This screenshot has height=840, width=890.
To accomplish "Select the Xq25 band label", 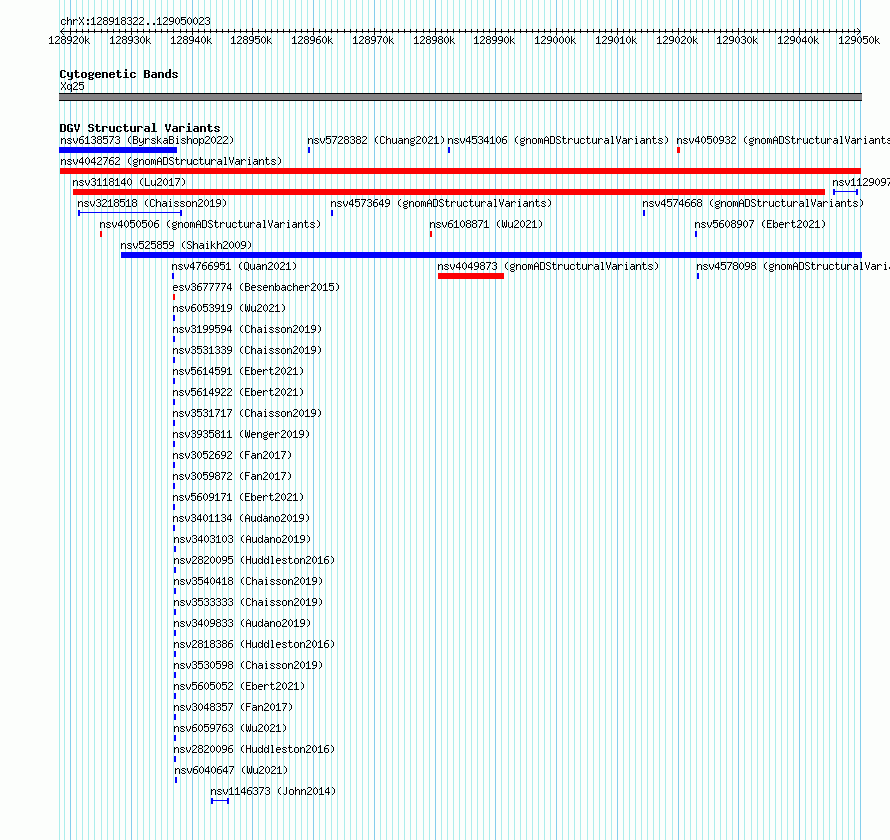I will click(x=72, y=86).
